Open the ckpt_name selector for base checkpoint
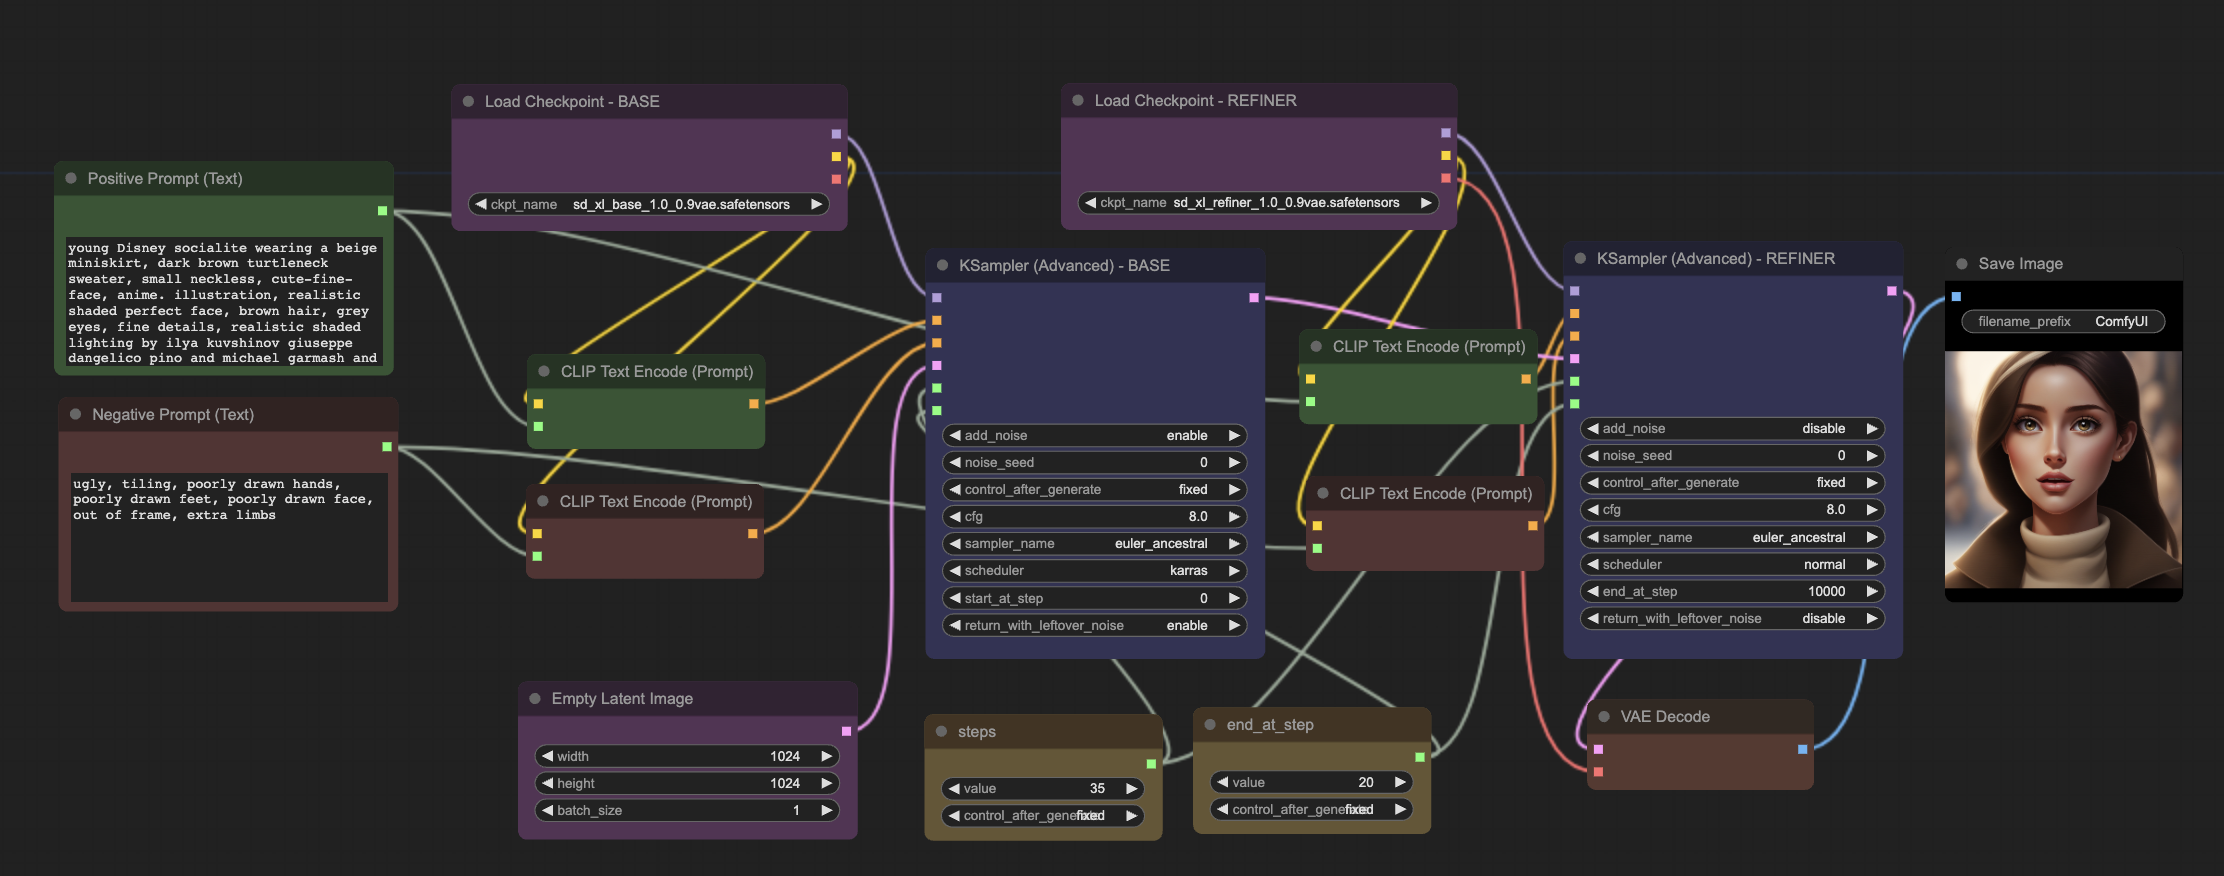 coord(649,204)
